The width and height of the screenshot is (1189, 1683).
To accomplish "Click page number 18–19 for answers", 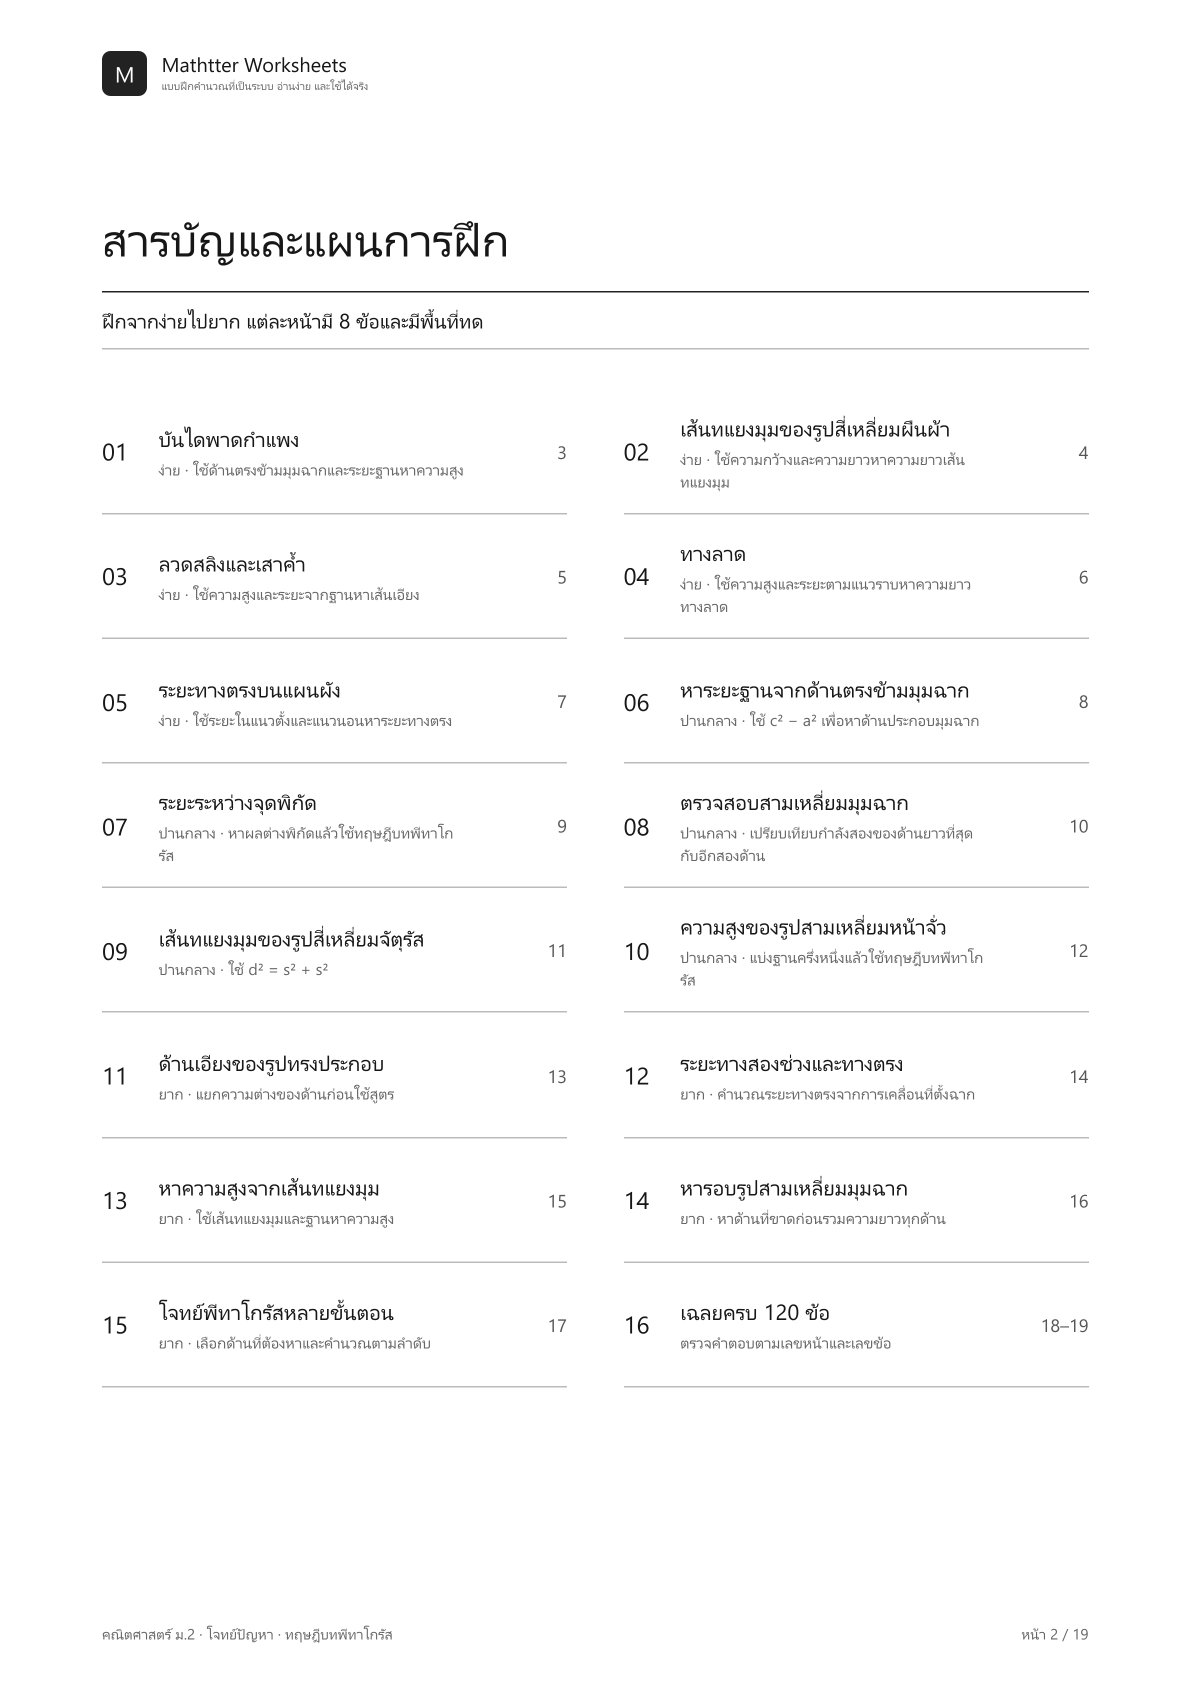I will coord(1064,1326).
